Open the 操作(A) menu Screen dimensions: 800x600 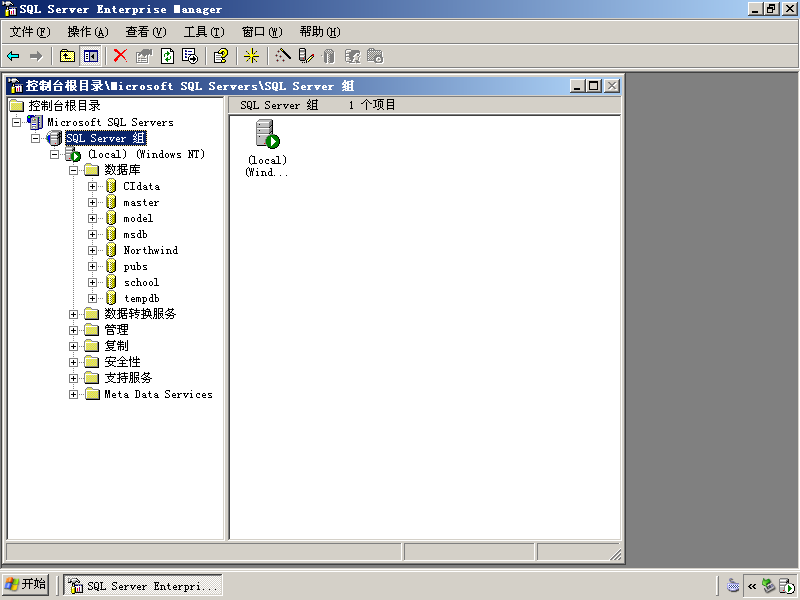click(x=88, y=32)
